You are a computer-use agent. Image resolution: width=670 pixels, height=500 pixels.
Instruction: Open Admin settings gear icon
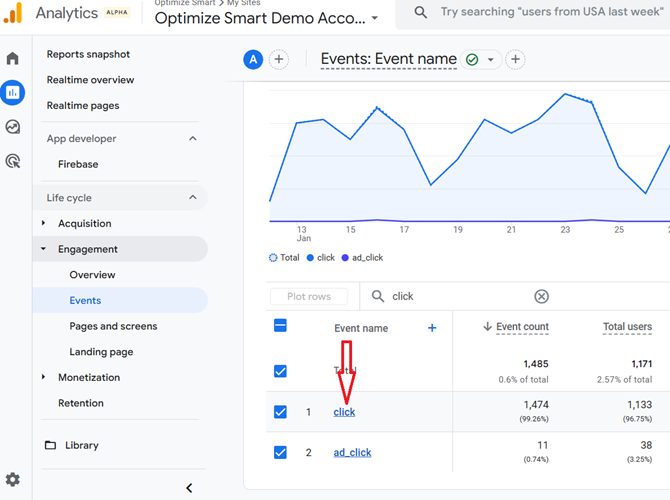12,479
